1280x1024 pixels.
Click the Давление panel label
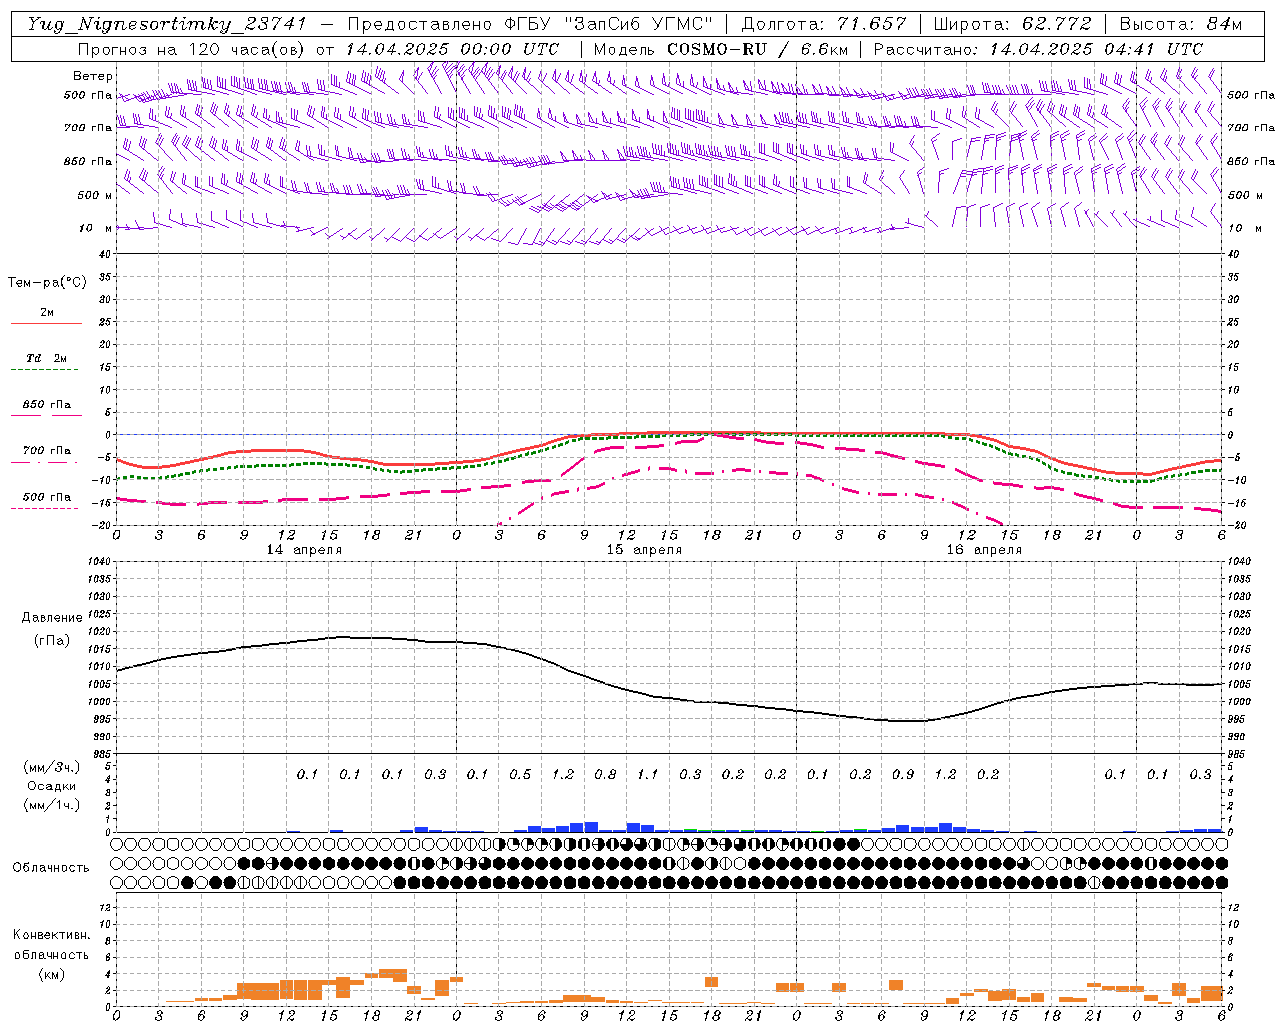tap(51, 618)
